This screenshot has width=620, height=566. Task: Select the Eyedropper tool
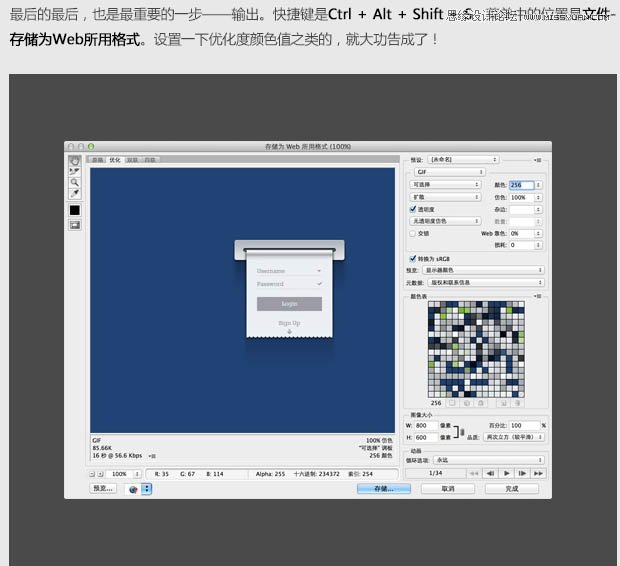[x=75, y=193]
